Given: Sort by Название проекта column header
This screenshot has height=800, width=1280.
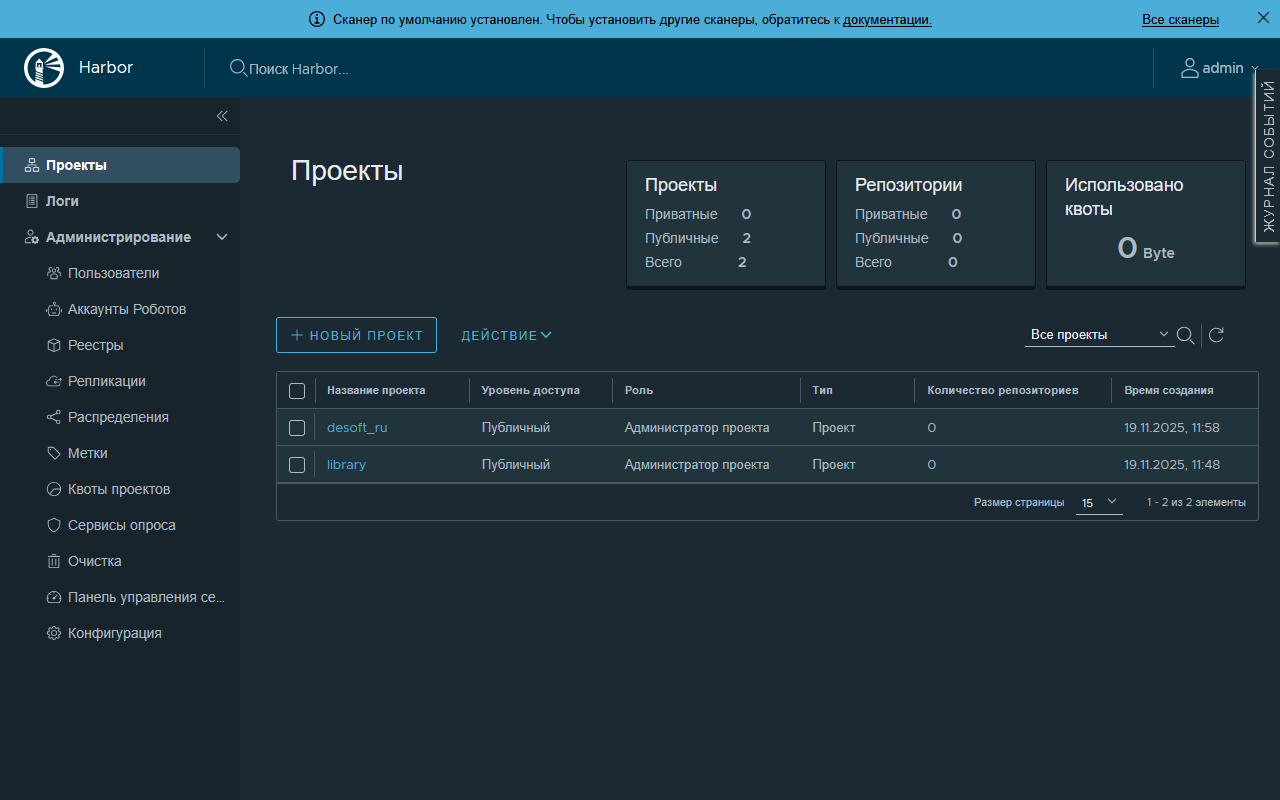Looking at the screenshot, I should (376, 390).
